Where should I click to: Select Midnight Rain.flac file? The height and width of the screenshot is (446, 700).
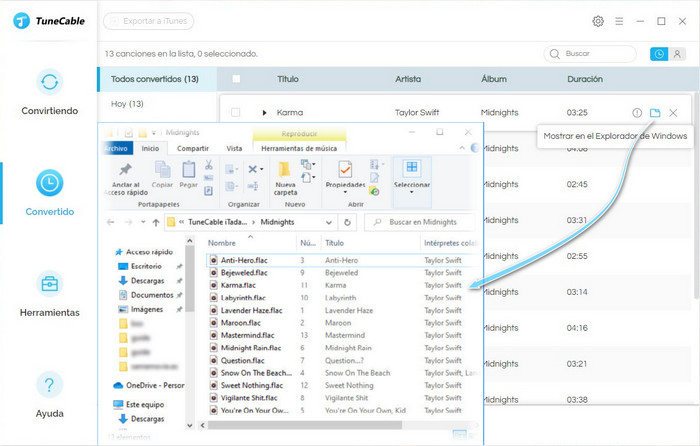point(251,348)
